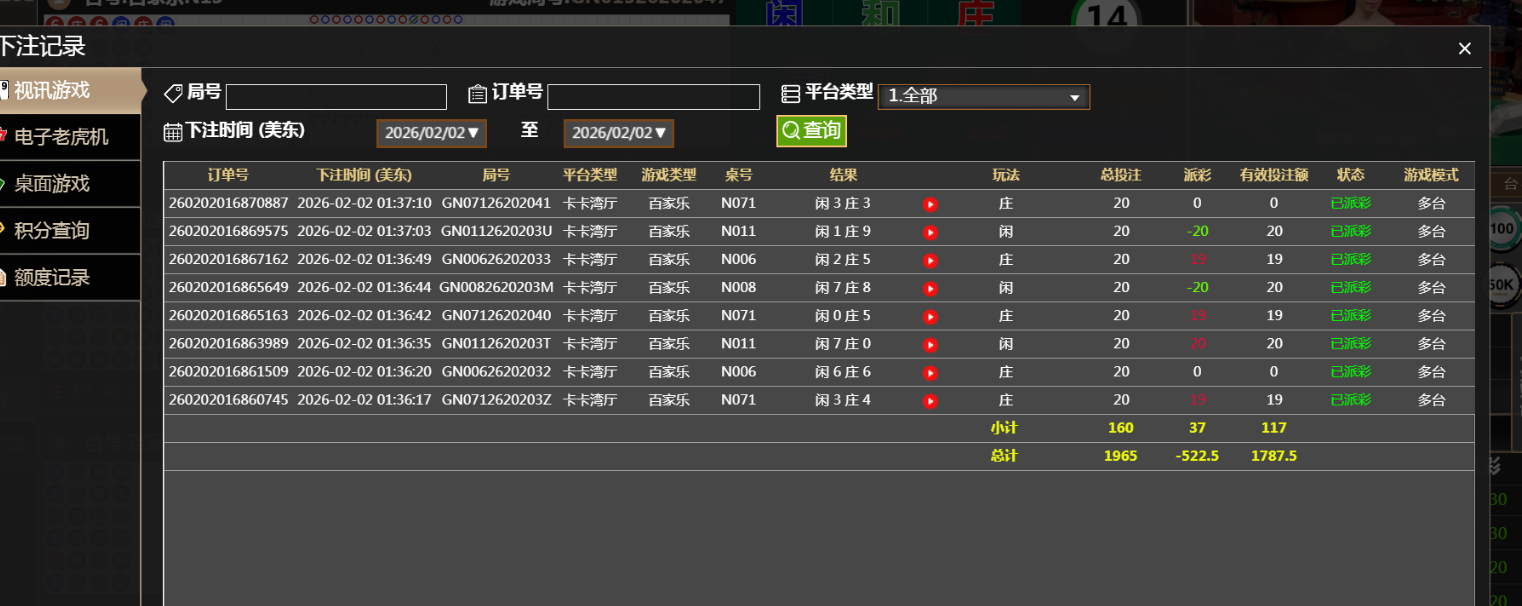Play video replay for round GN00626202032
Viewport: 1522px width, 606px height.
click(x=930, y=372)
